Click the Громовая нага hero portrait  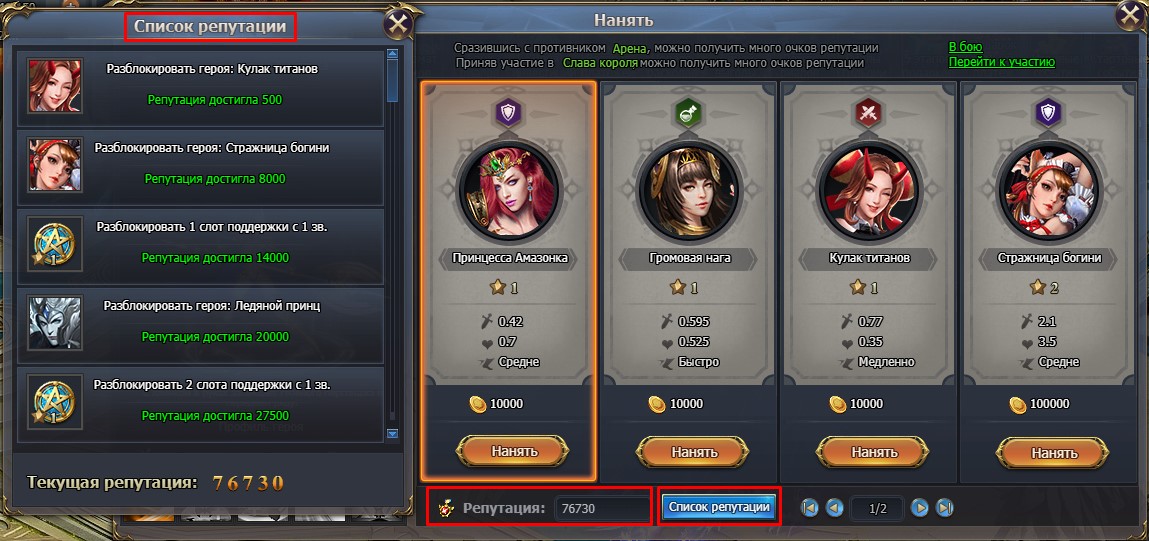689,192
